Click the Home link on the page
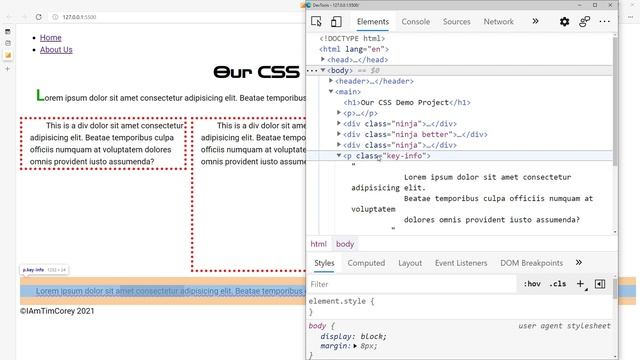 point(51,38)
